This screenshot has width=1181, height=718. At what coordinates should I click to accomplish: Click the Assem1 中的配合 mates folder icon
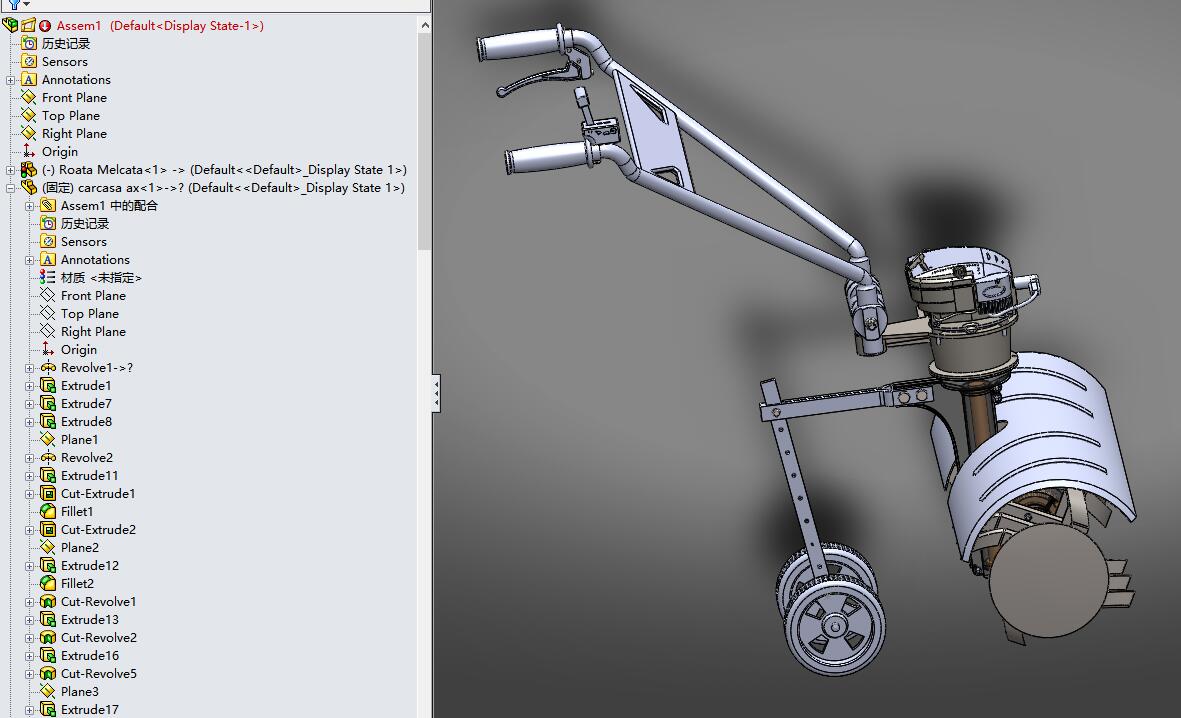[47, 206]
